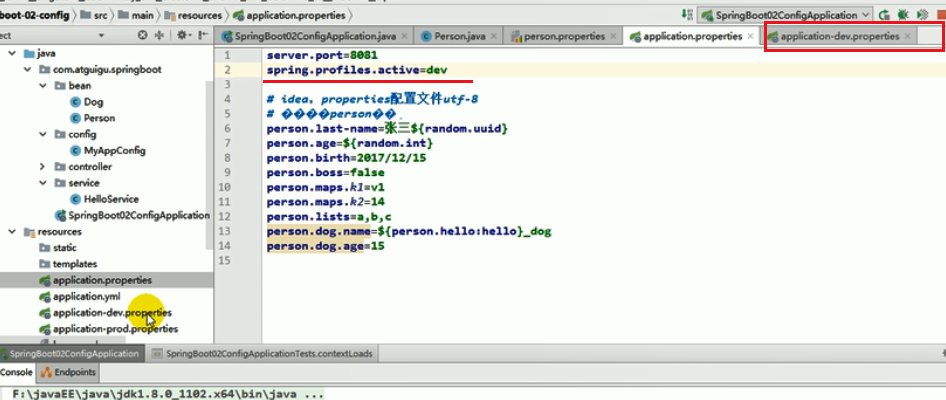Click the person.boss=false line
The image size is (946, 400).
click(x=326, y=173)
